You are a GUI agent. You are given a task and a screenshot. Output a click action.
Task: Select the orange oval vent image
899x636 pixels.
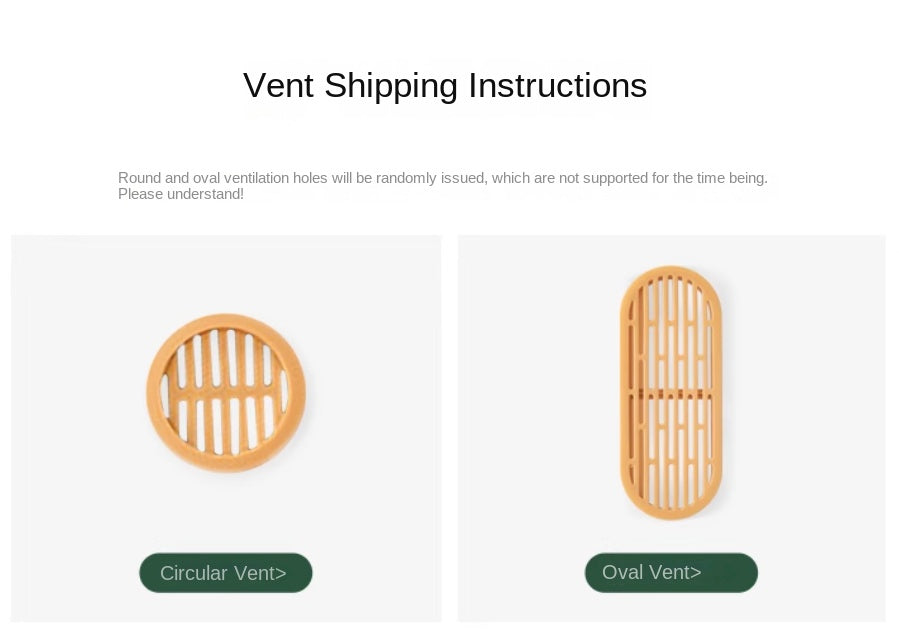pos(671,392)
